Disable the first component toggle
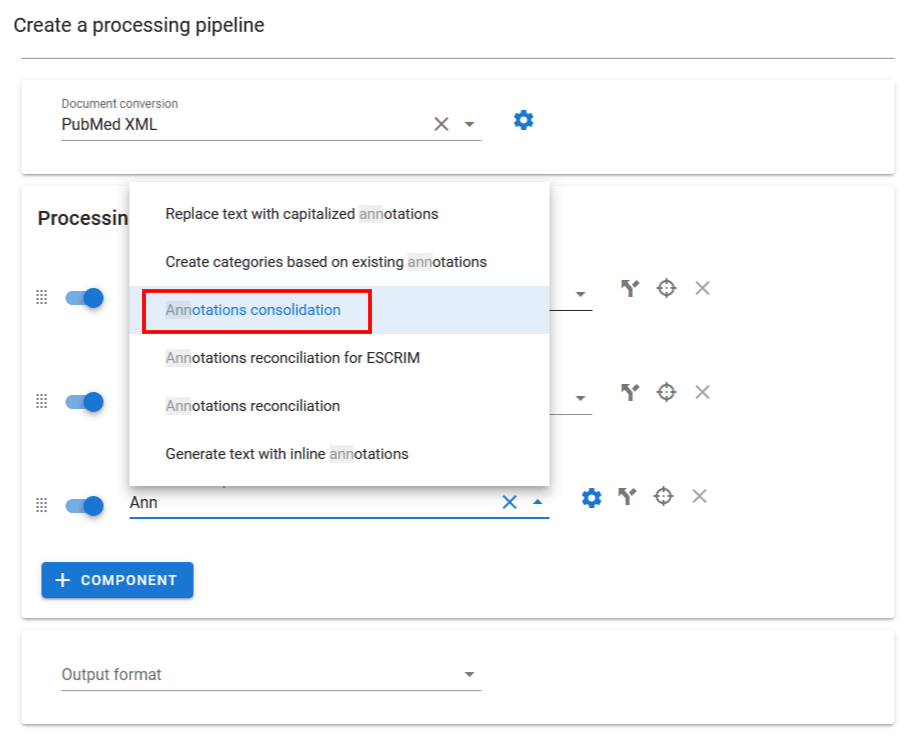 pyautogui.click(x=85, y=298)
